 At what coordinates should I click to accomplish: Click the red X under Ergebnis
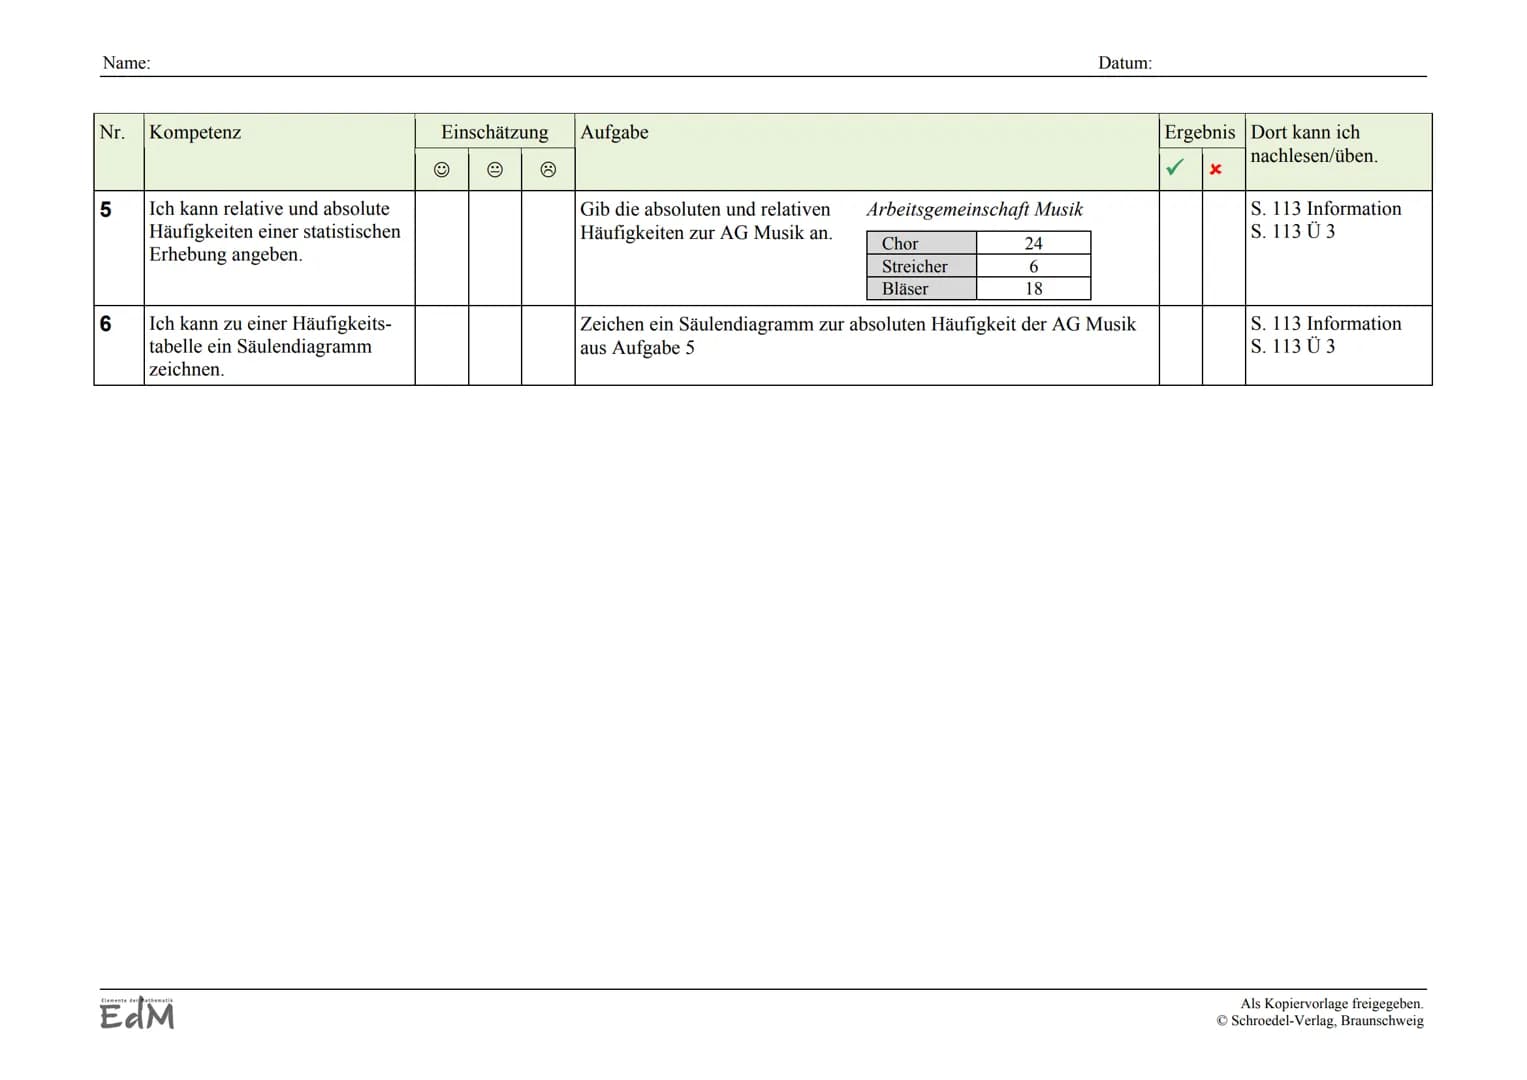[x=1216, y=169]
